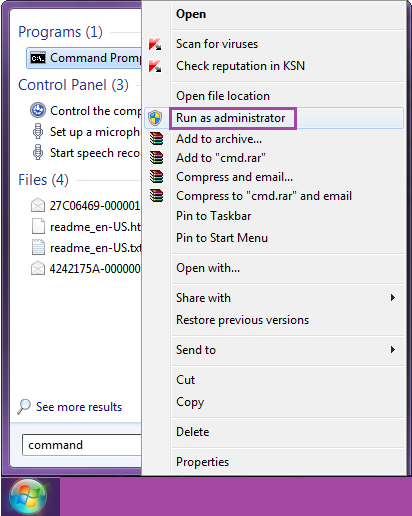This screenshot has width=412, height=516.
Task: Click the search box containing command
Action: tap(82, 445)
